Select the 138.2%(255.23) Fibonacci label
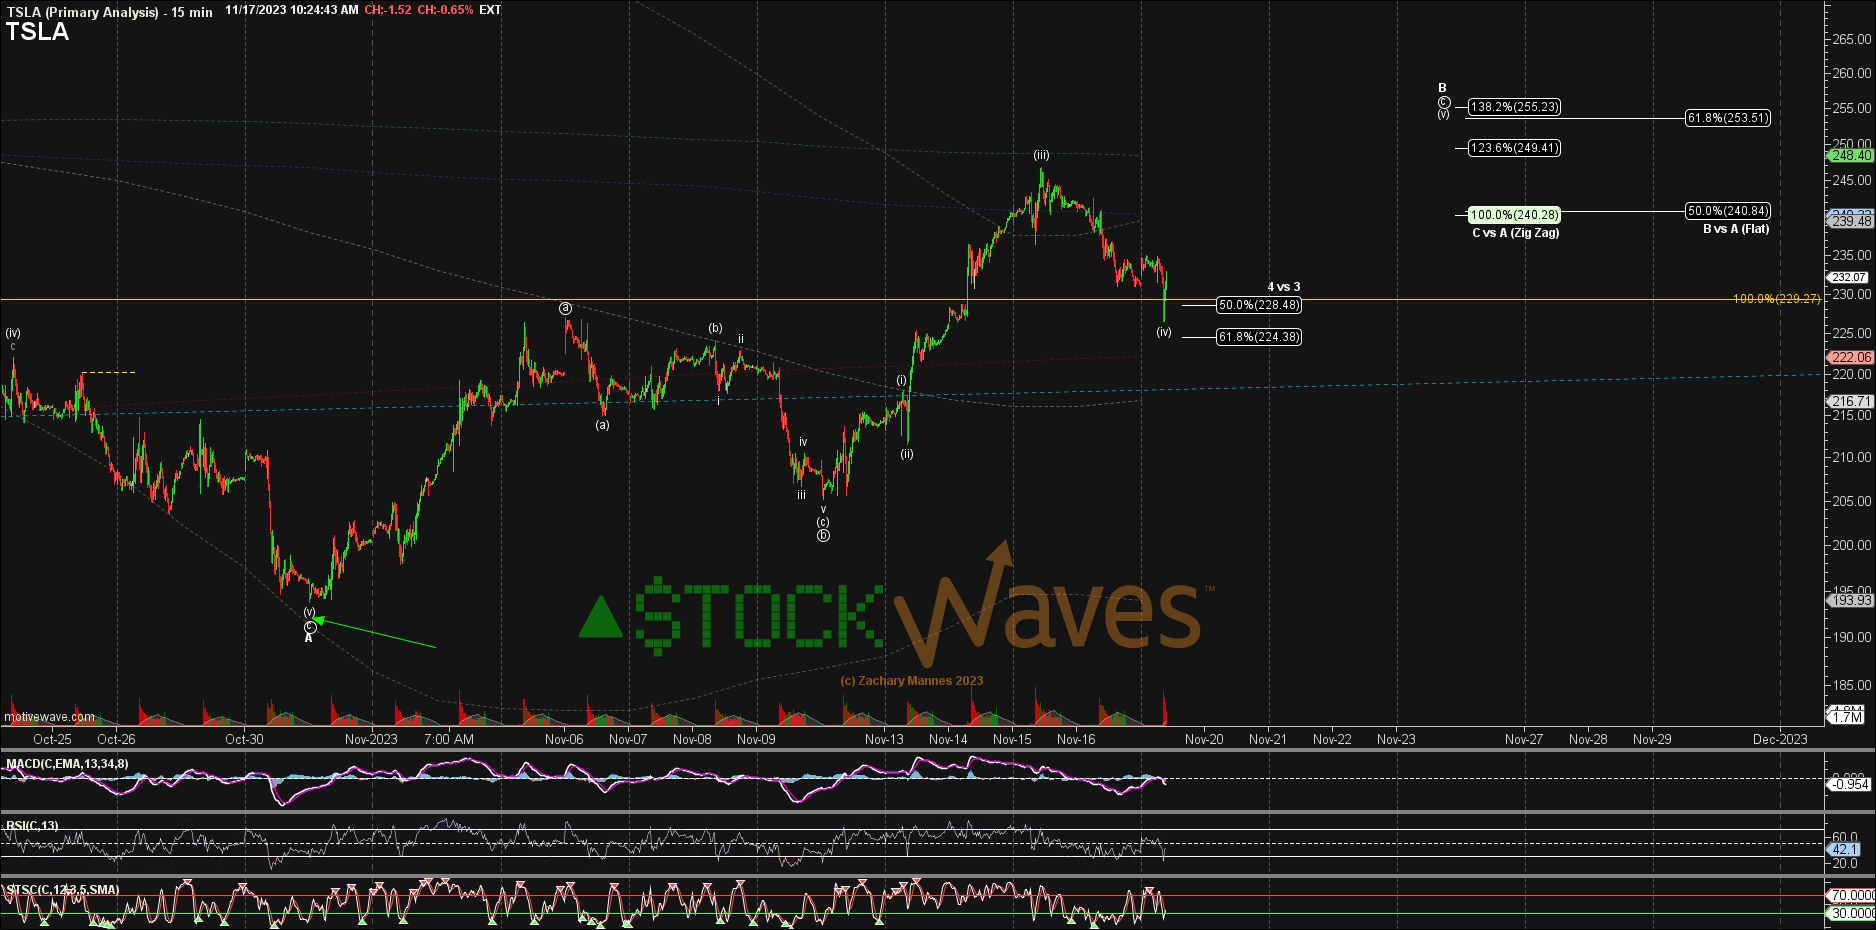The image size is (1876, 930). (1514, 107)
